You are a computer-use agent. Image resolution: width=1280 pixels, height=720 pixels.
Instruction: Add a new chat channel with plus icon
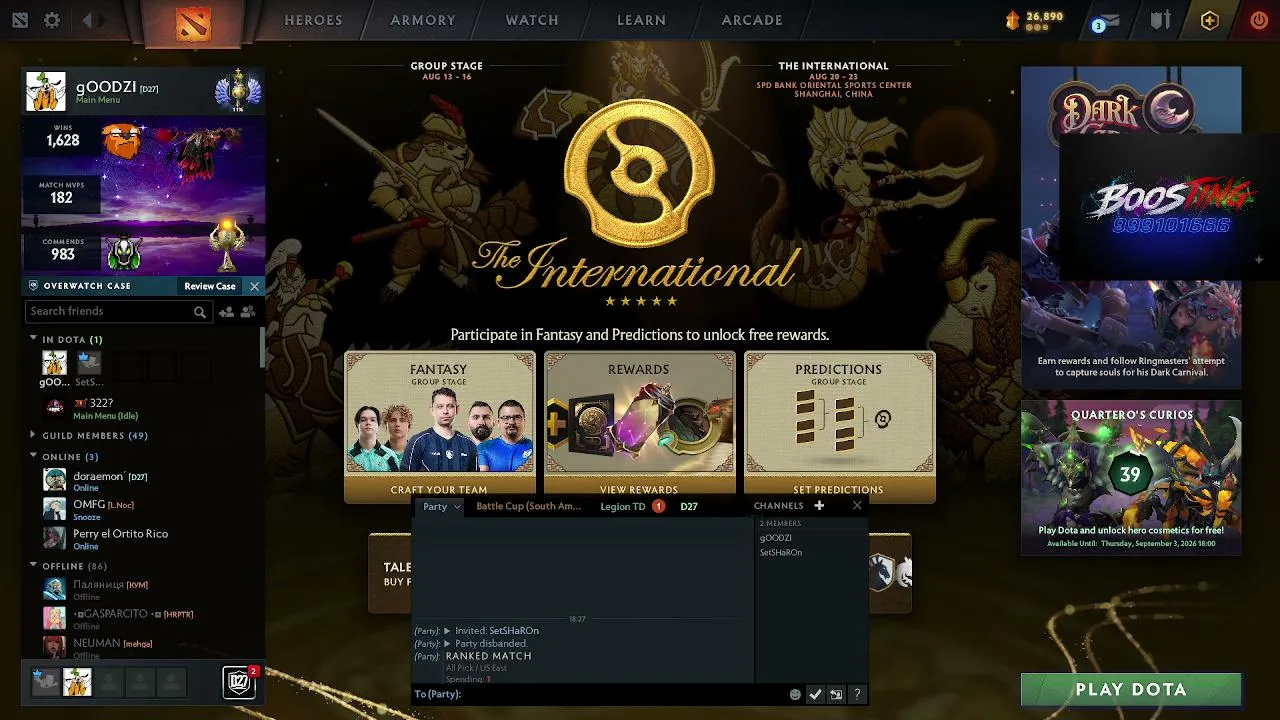[819, 506]
